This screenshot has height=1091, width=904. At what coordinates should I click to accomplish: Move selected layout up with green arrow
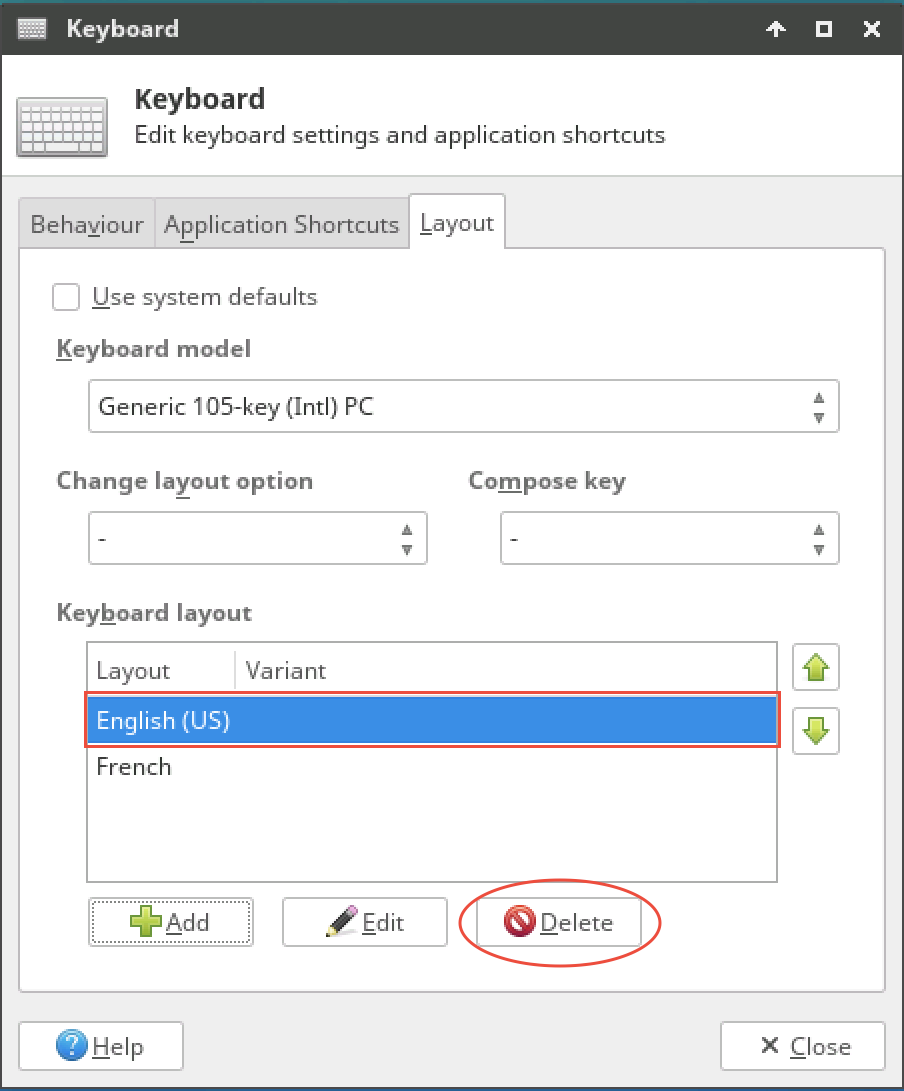[x=815, y=666]
